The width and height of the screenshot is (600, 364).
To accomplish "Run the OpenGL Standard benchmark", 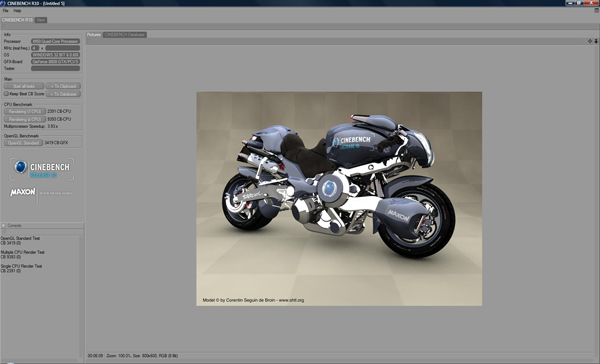I will (23, 143).
